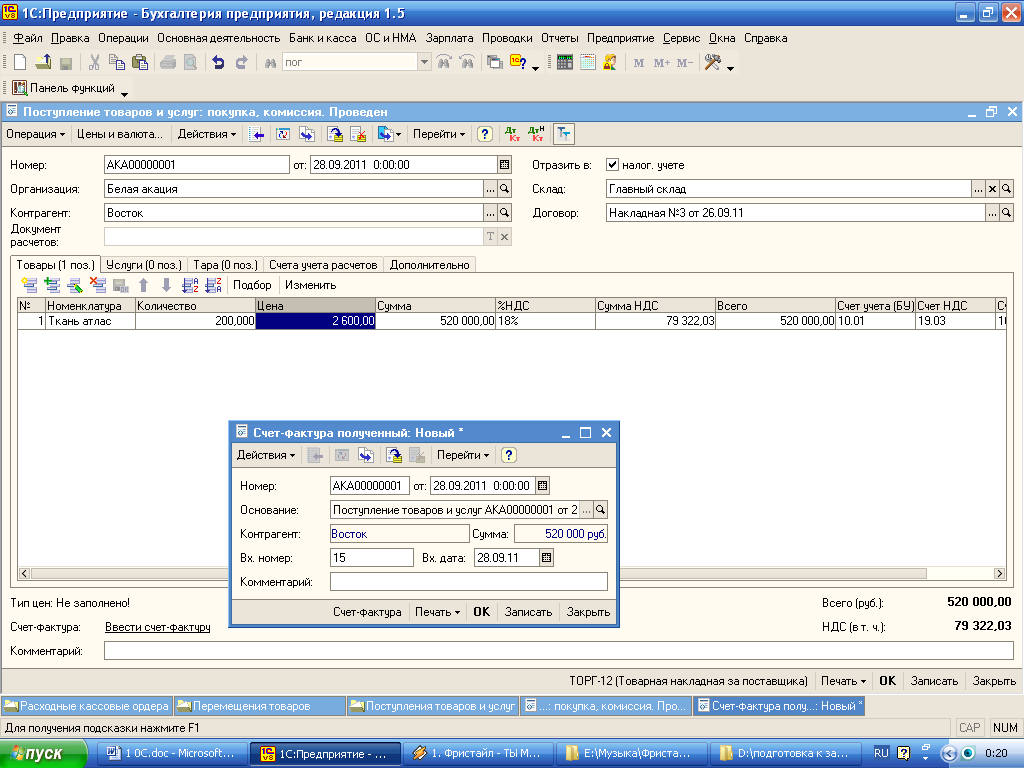
Task: Click the add row icon in Товары table
Action: [x=29, y=285]
